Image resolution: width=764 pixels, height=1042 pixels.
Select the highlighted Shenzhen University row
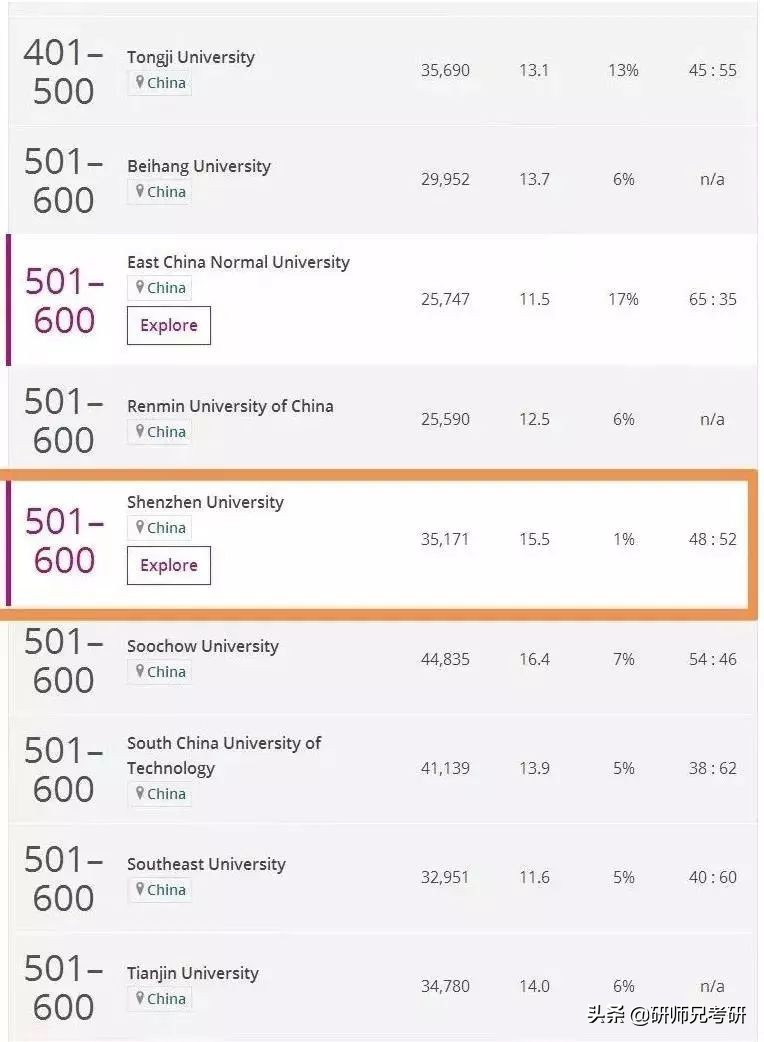point(382,540)
